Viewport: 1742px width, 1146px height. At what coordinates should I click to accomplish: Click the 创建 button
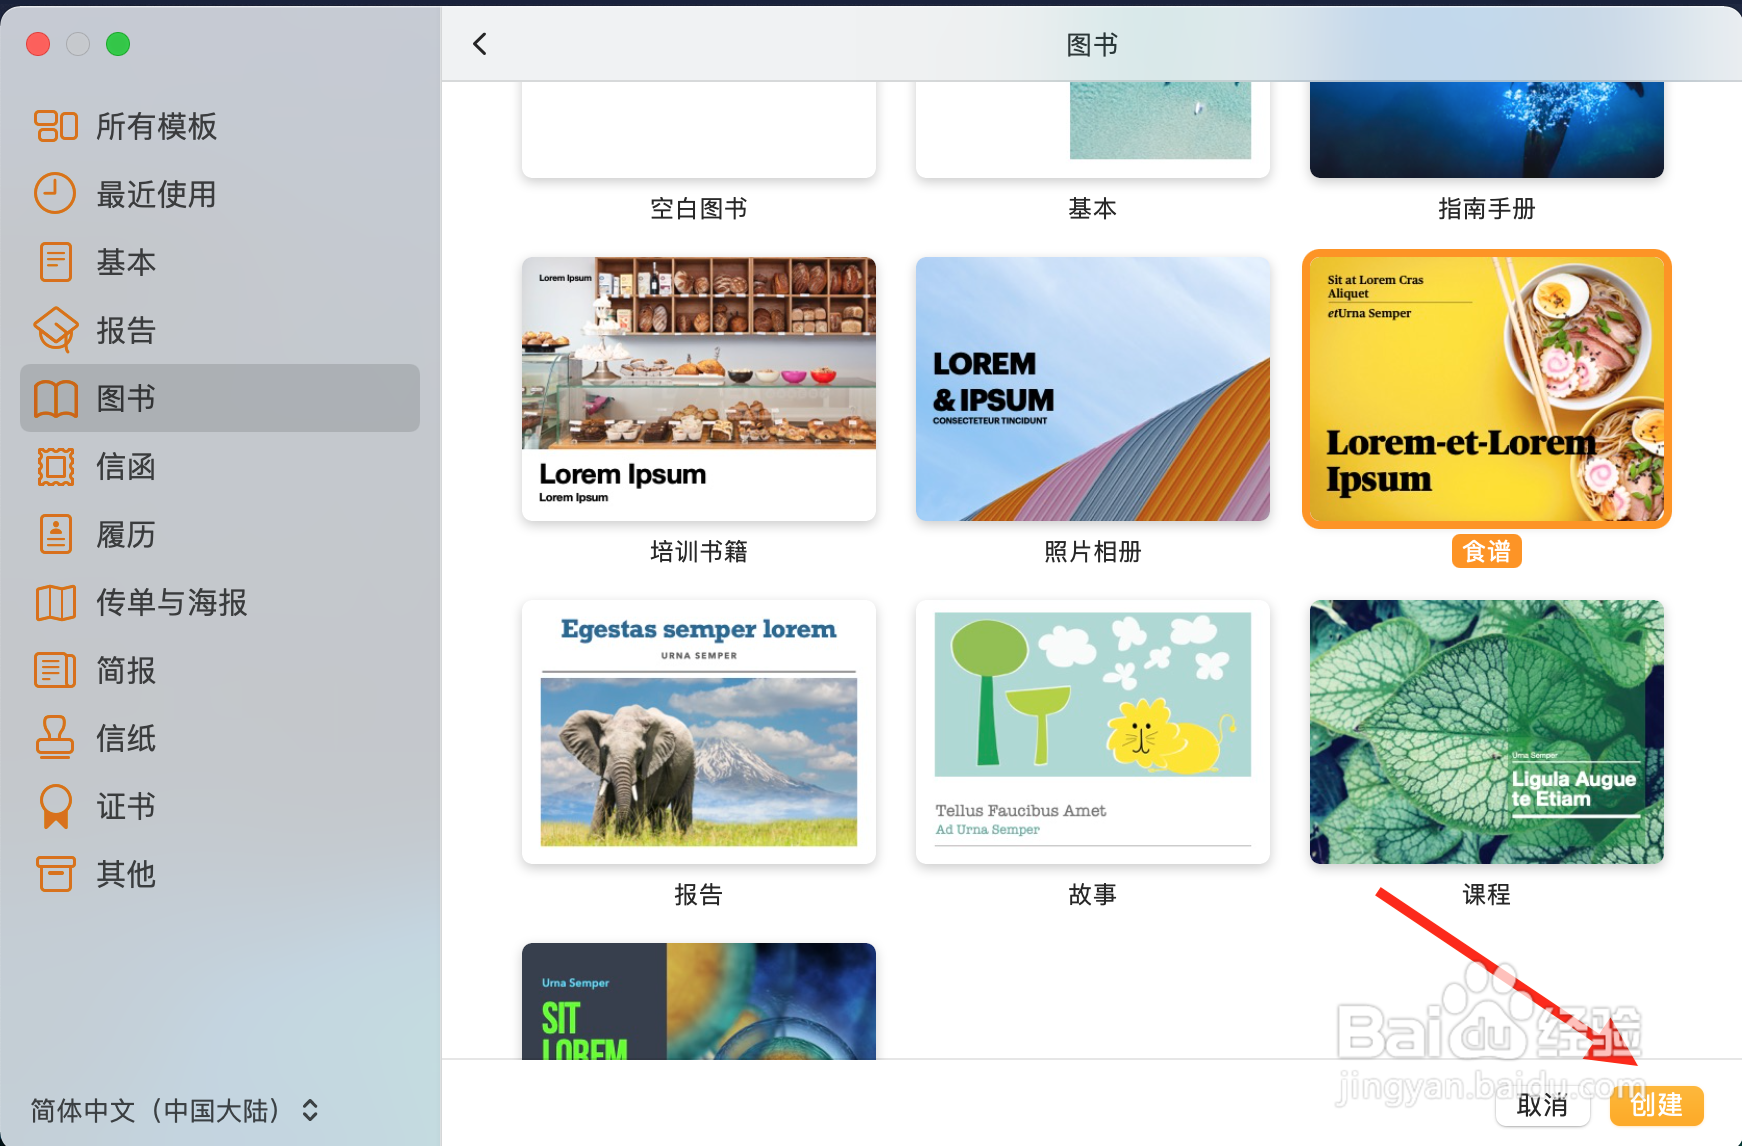(x=1655, y=1105)
